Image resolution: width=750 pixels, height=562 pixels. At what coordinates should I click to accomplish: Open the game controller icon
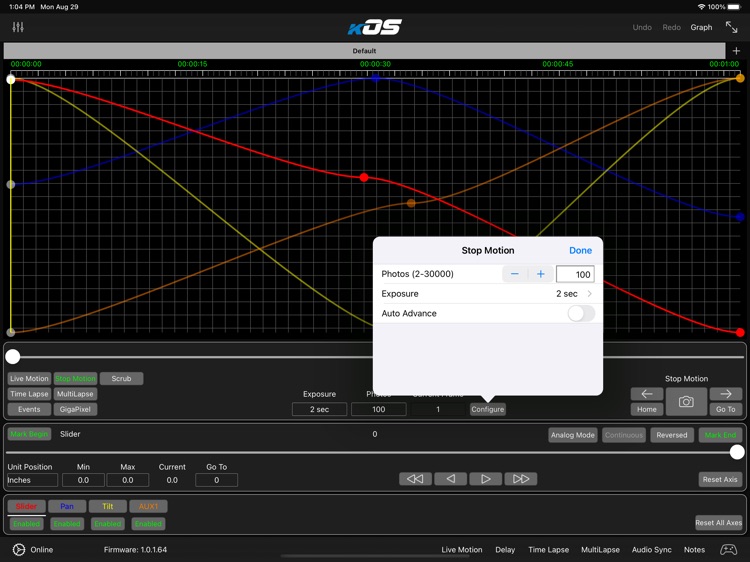click(728, 550)
